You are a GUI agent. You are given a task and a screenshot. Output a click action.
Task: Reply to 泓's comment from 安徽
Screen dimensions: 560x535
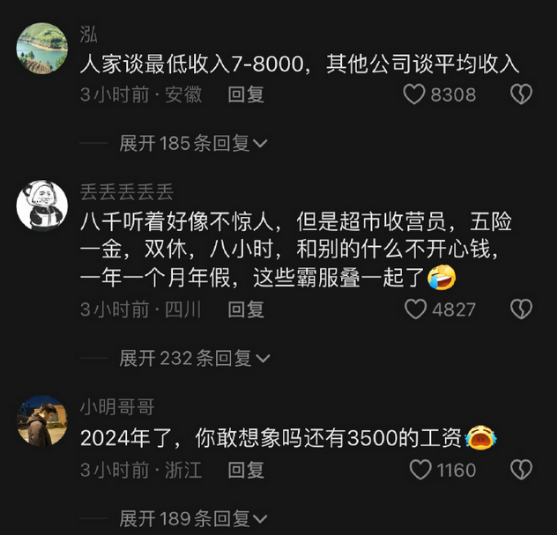point(246,95)
